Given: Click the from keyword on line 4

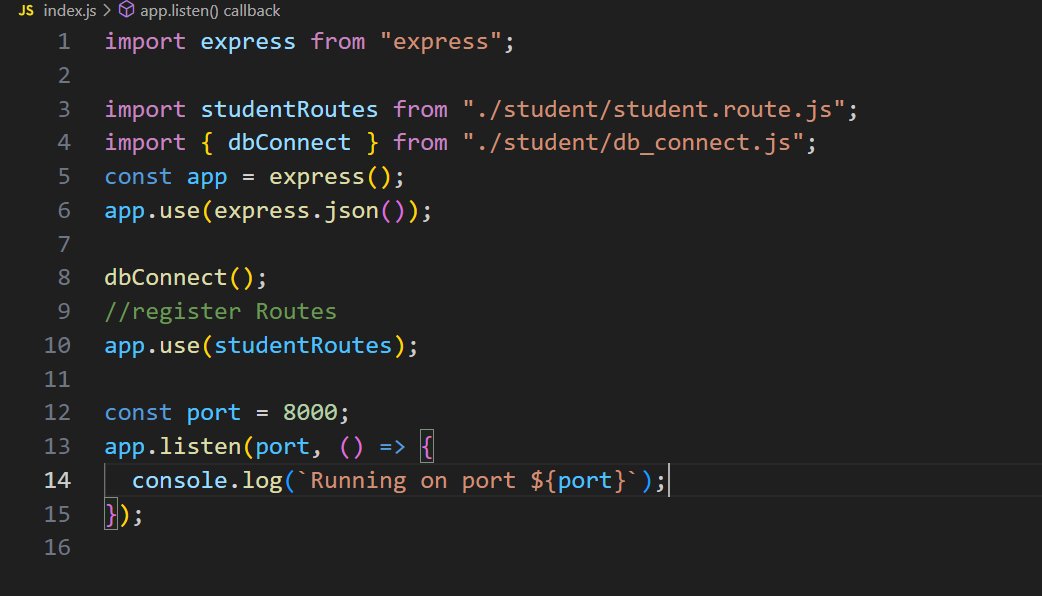Looking at the screenshot, I should point(420,143).
